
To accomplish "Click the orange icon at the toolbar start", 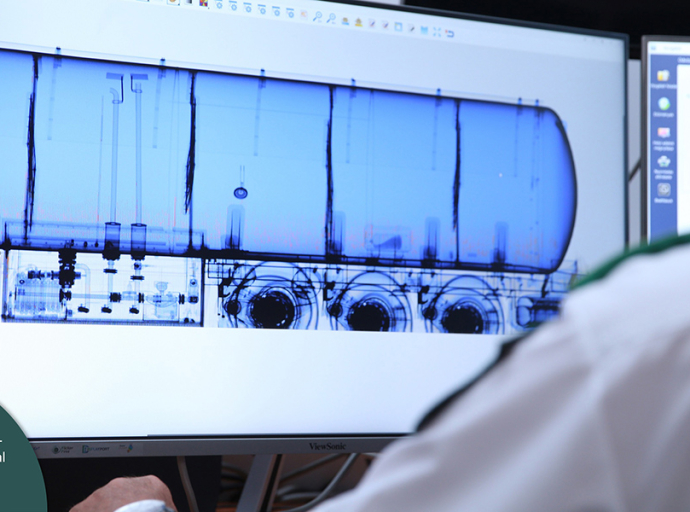I will point(173,2).
